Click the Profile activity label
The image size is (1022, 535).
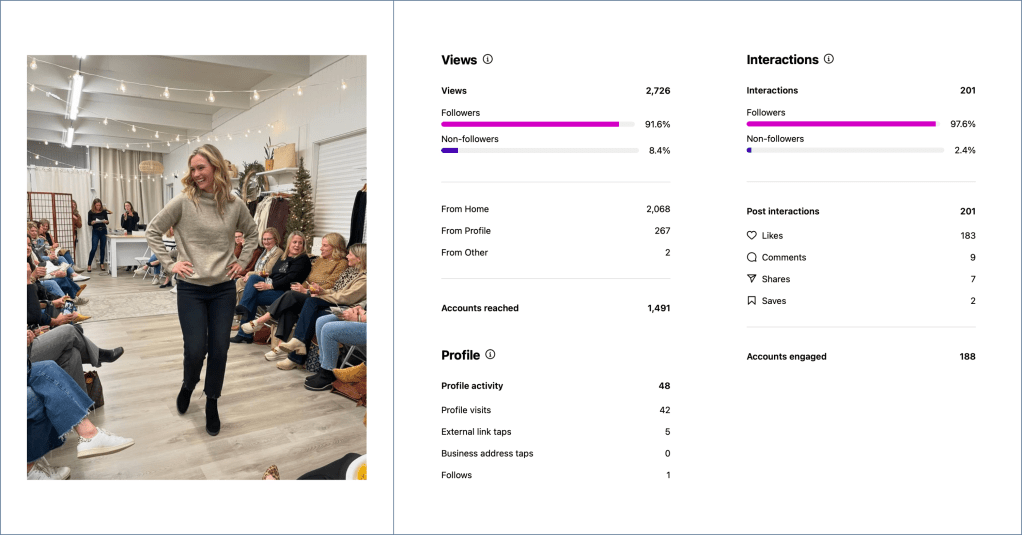472,386
